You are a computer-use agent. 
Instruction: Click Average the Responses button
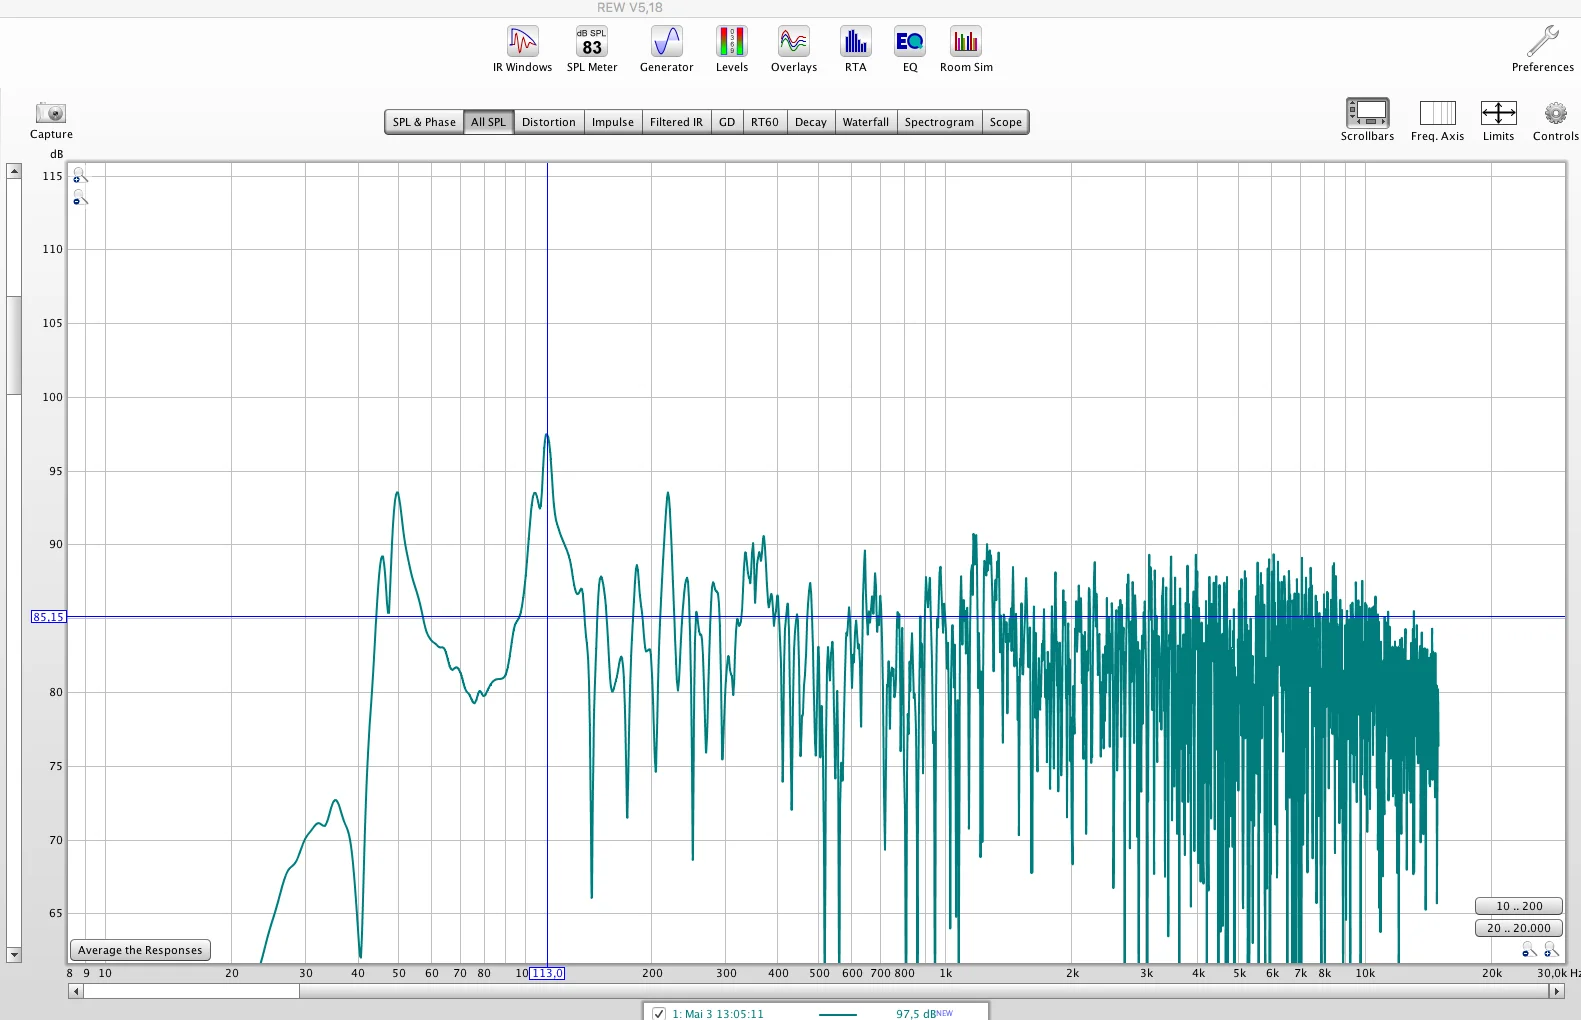tap(140, 950)
